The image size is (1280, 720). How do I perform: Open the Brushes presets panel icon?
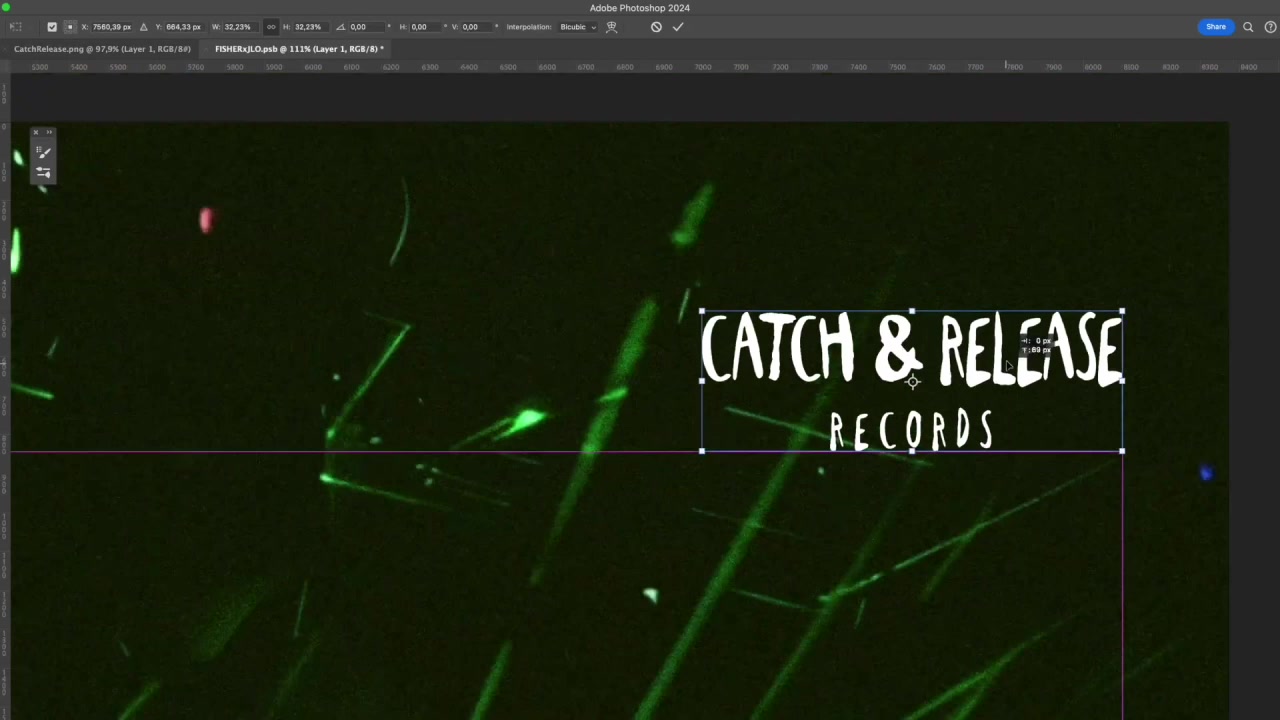43,172
